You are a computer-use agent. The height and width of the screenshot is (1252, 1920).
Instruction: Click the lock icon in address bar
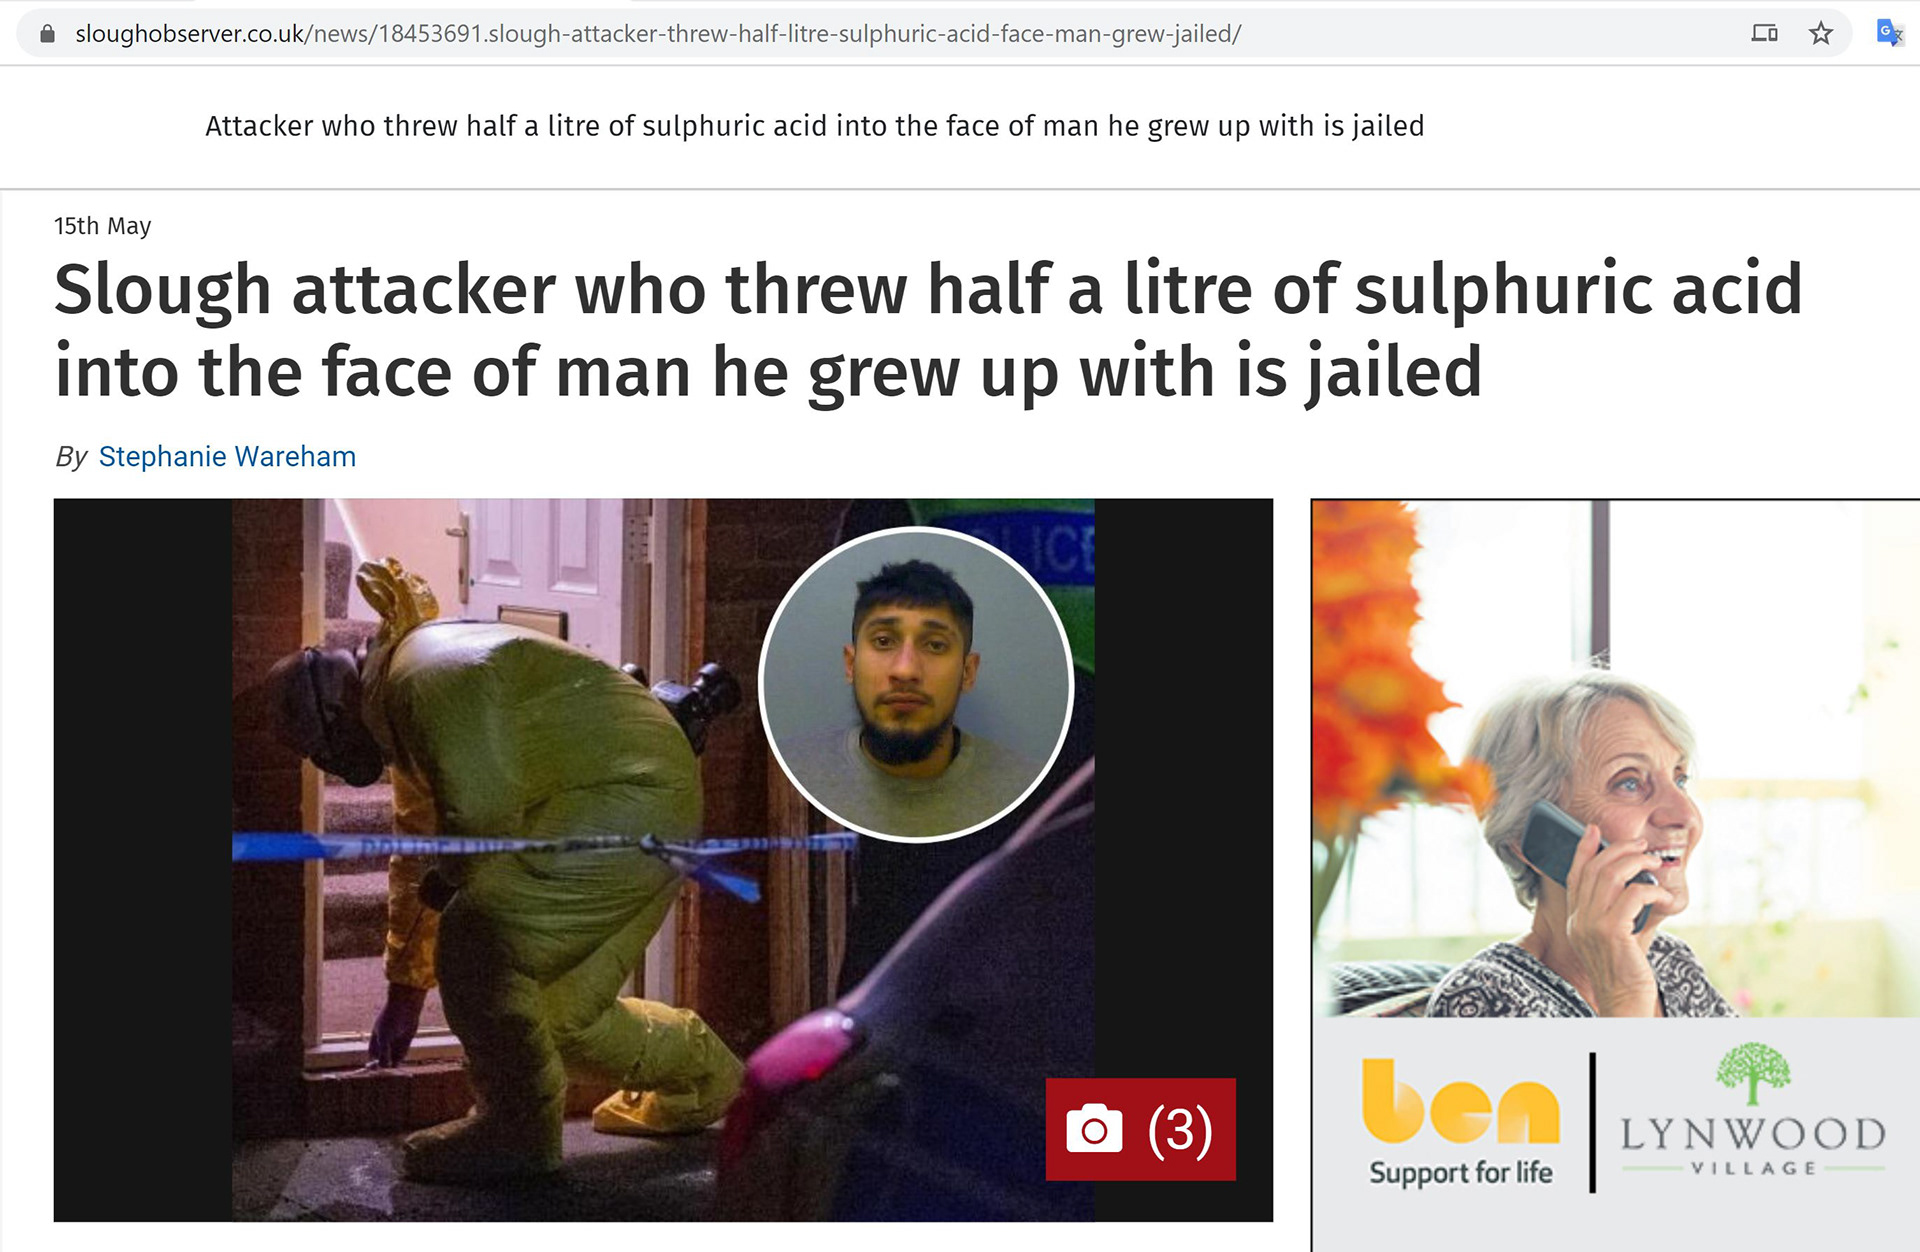(47, 34)
